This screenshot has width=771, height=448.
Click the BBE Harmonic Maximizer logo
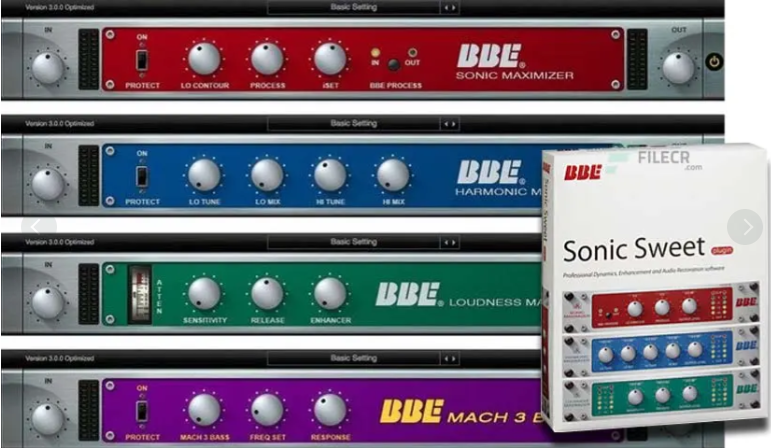point(498,179)
